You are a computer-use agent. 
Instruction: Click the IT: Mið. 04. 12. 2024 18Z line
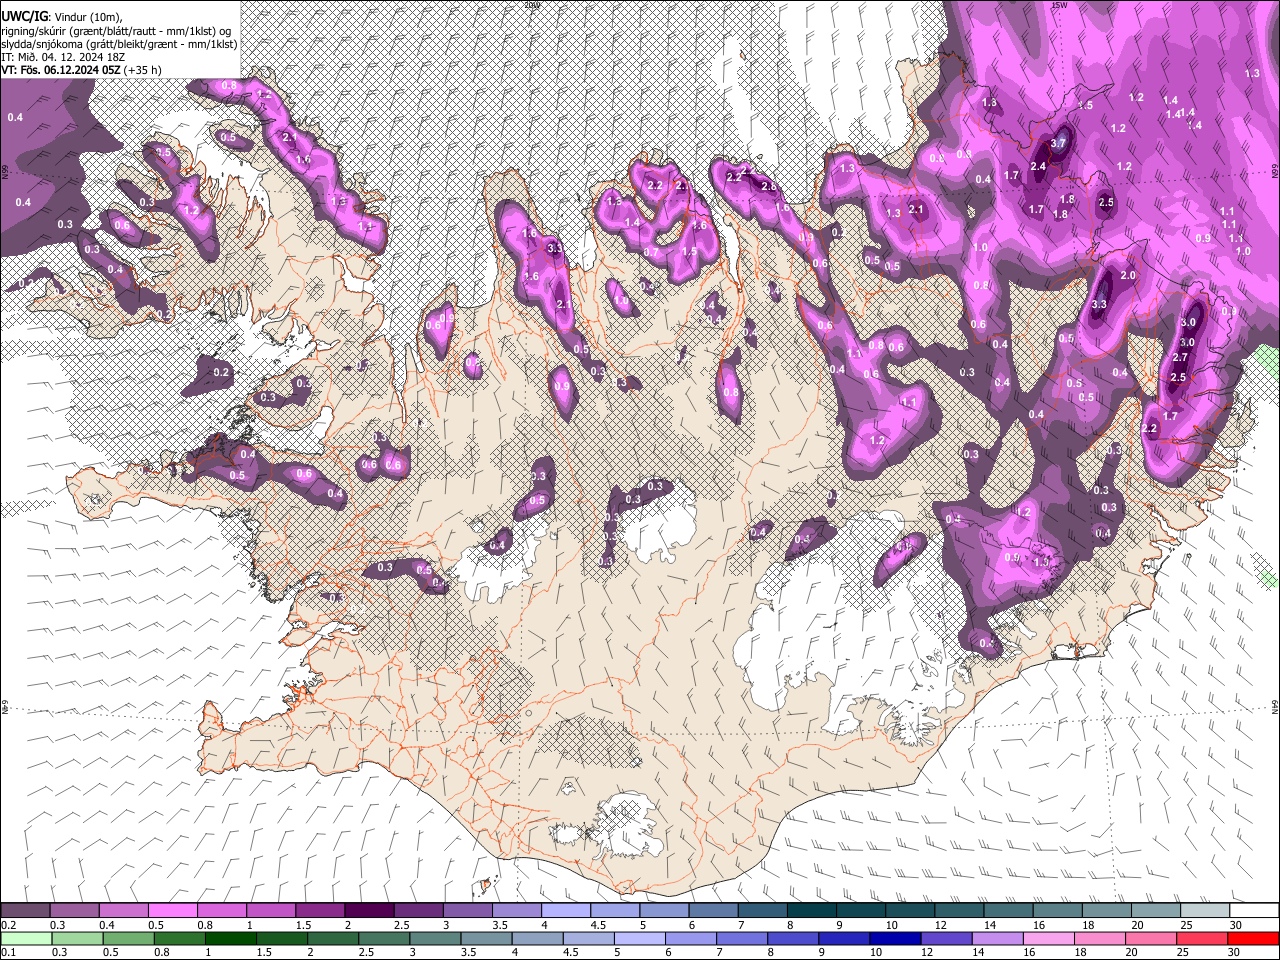(x=63, y=58)
